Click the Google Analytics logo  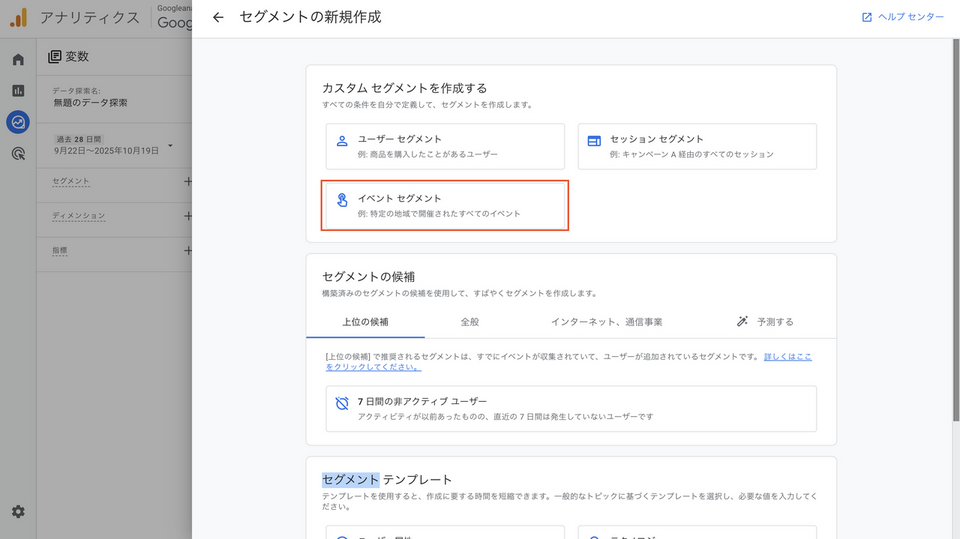18,18
